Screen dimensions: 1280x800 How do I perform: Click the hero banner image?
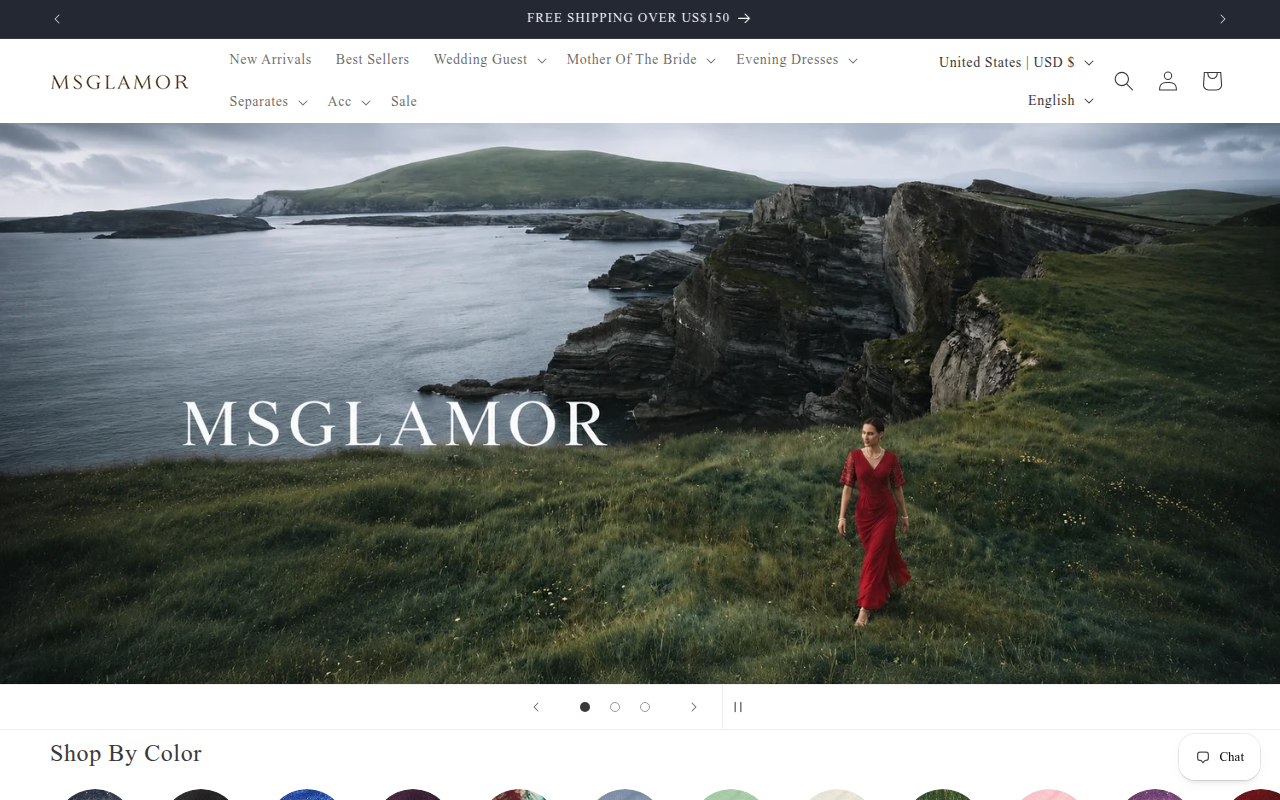(640, 404)
